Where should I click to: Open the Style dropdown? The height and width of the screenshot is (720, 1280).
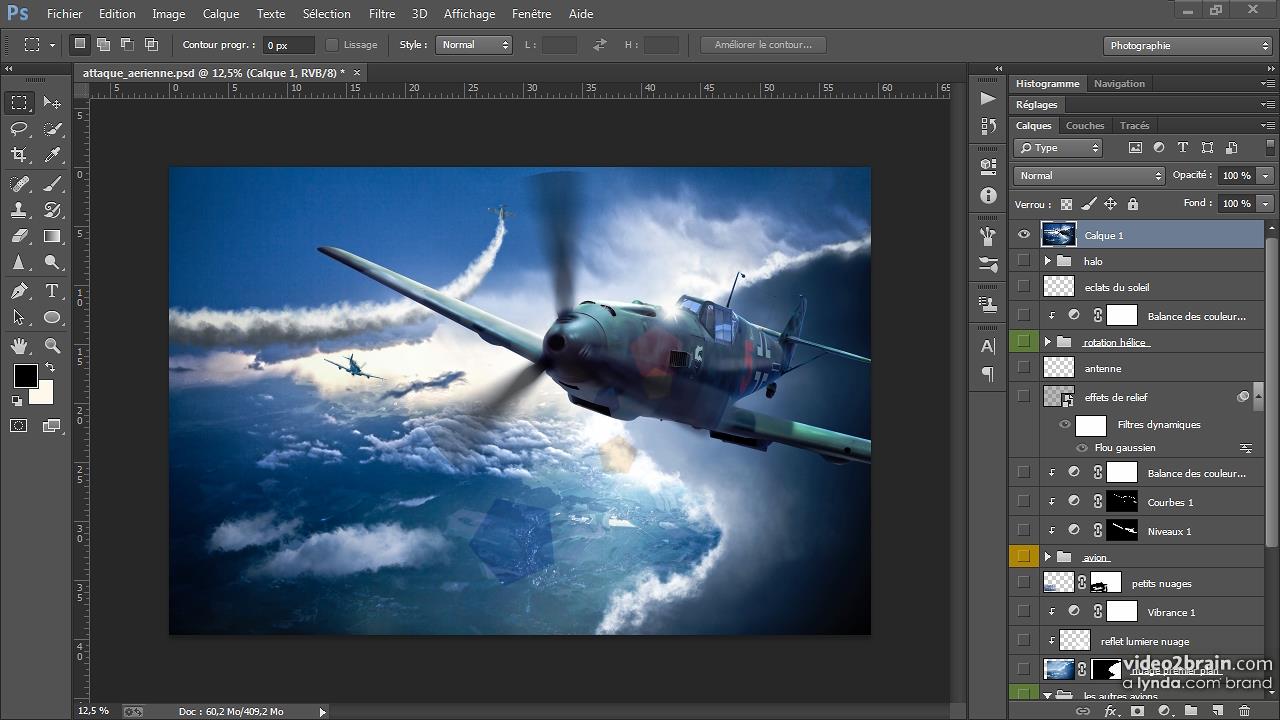[x=474, y=45]
